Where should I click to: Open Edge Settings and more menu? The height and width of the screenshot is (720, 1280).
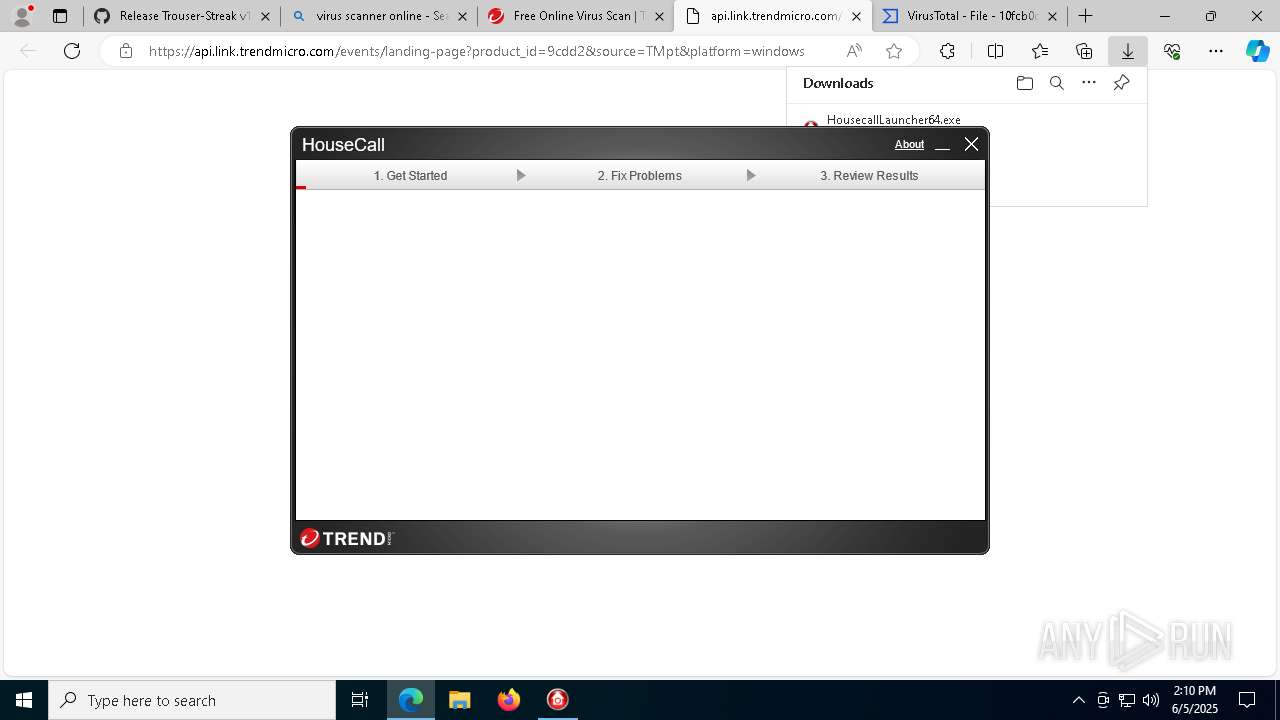(1216, 51)
